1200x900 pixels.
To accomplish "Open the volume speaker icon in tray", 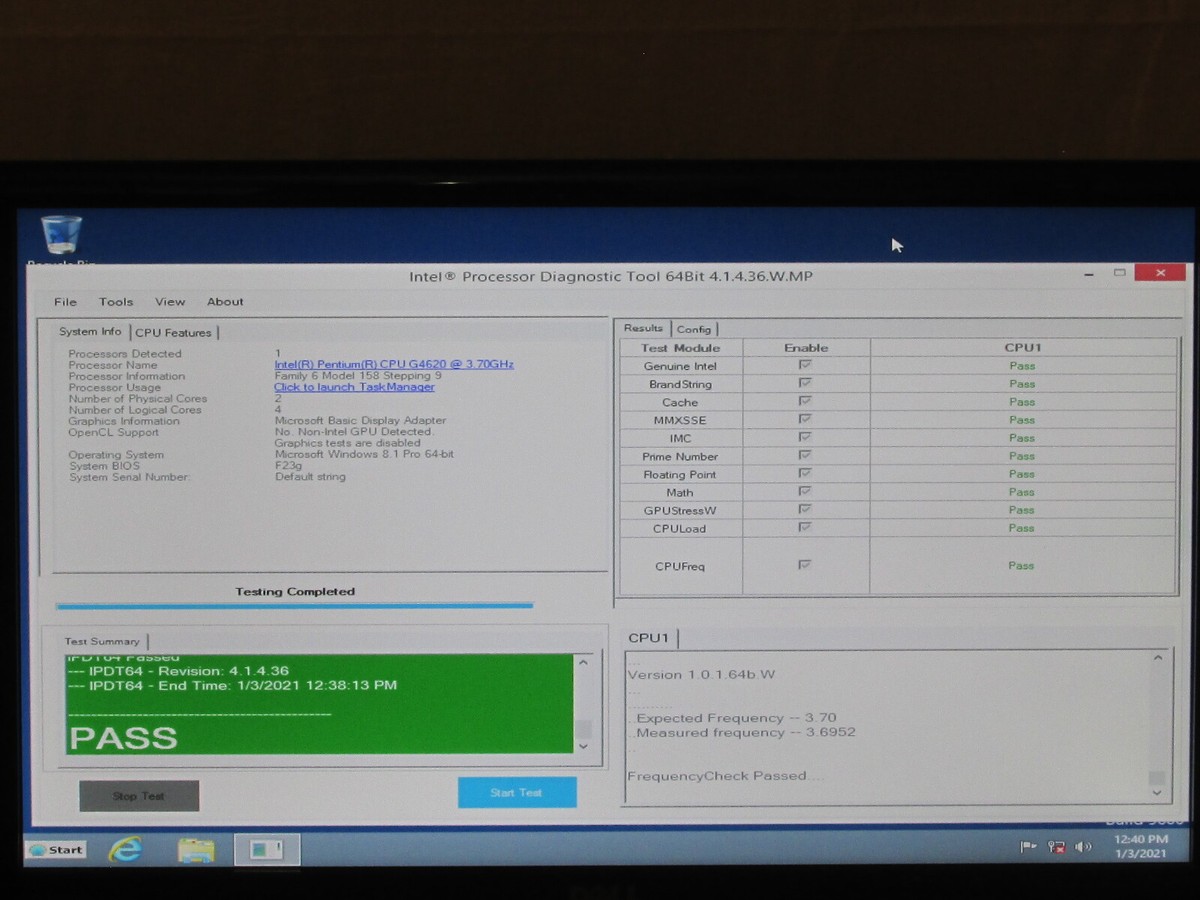I will (x=1083, y=847).
